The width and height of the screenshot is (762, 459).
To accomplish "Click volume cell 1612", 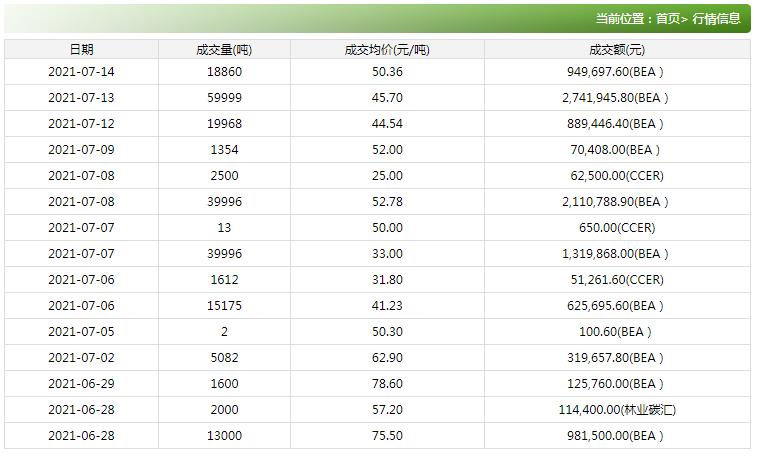I will pyautogui.click(x=224, y=280).
